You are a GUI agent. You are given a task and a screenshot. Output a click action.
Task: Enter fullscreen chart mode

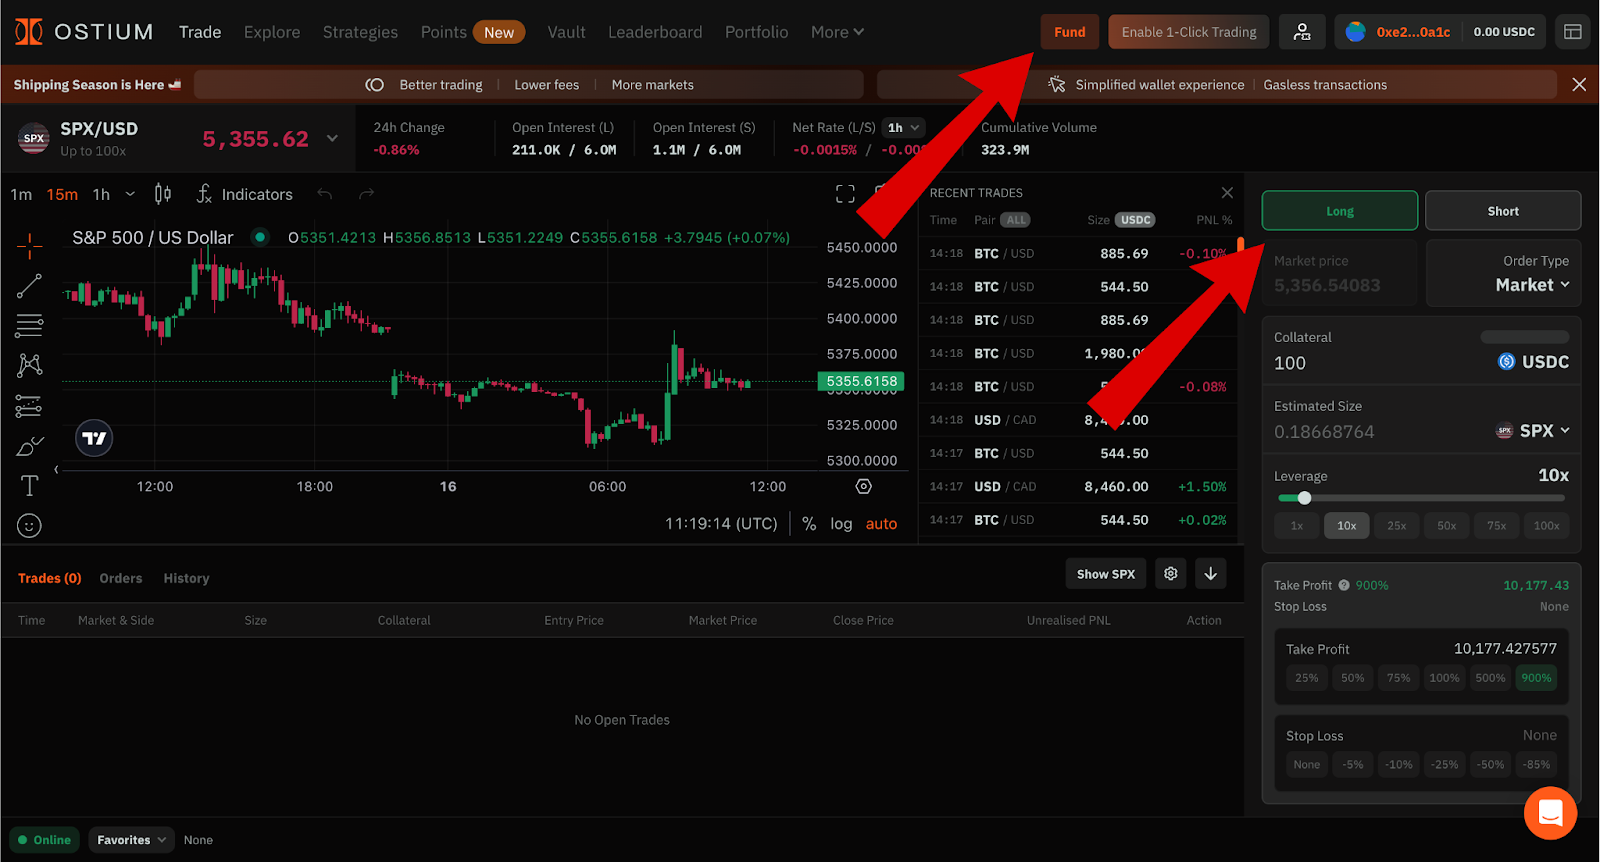pos(845,194)
